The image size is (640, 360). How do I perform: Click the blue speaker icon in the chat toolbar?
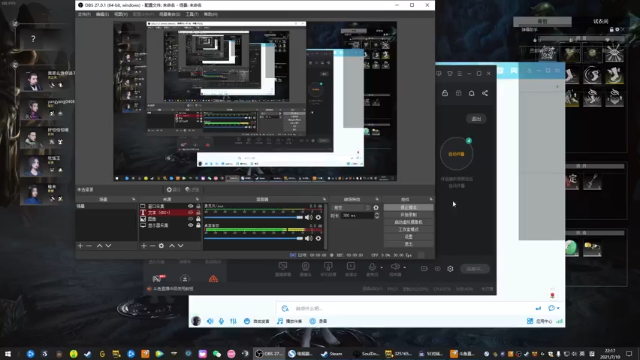click(210, 321)
